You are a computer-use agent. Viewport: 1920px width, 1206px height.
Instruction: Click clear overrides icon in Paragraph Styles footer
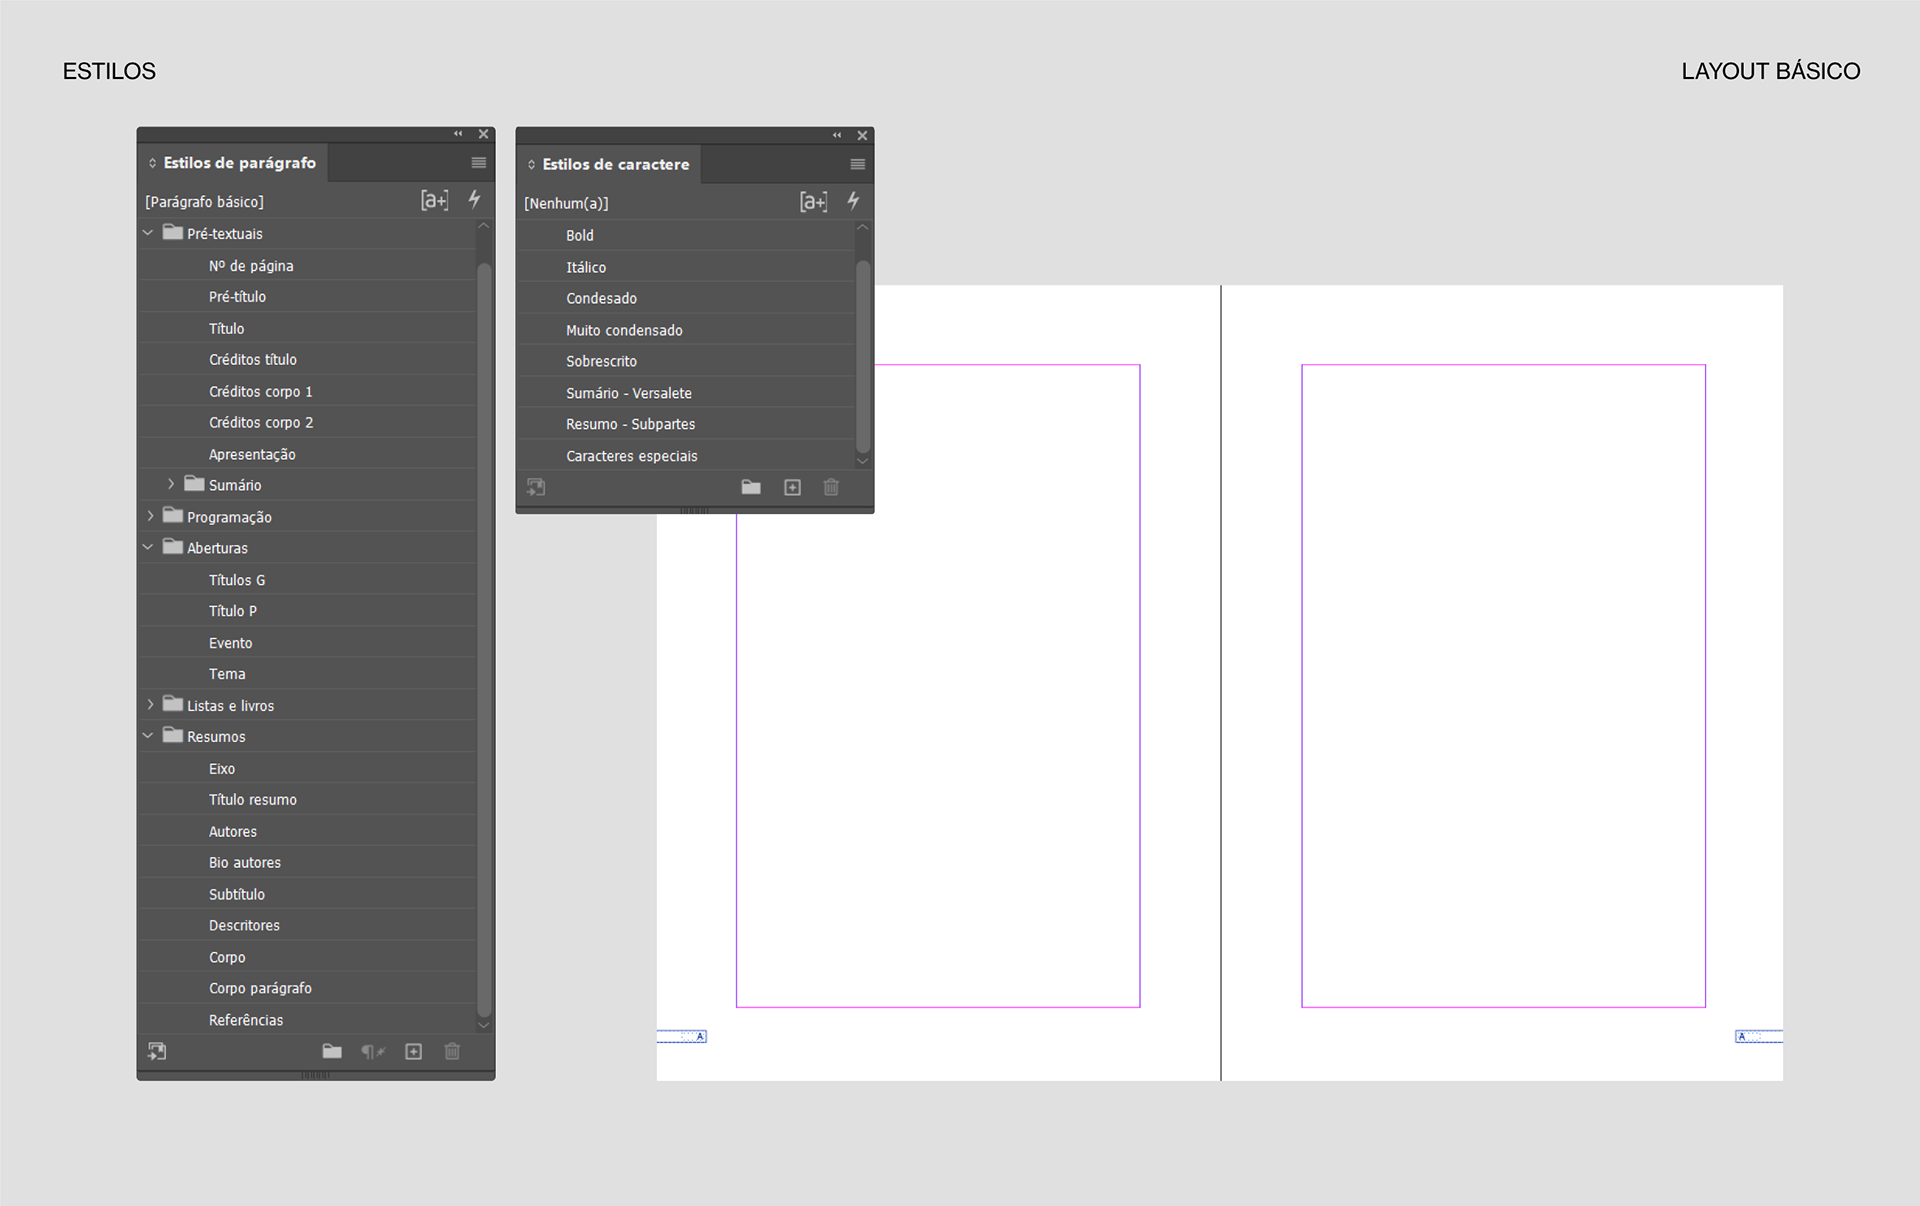tap(373, 1051)
